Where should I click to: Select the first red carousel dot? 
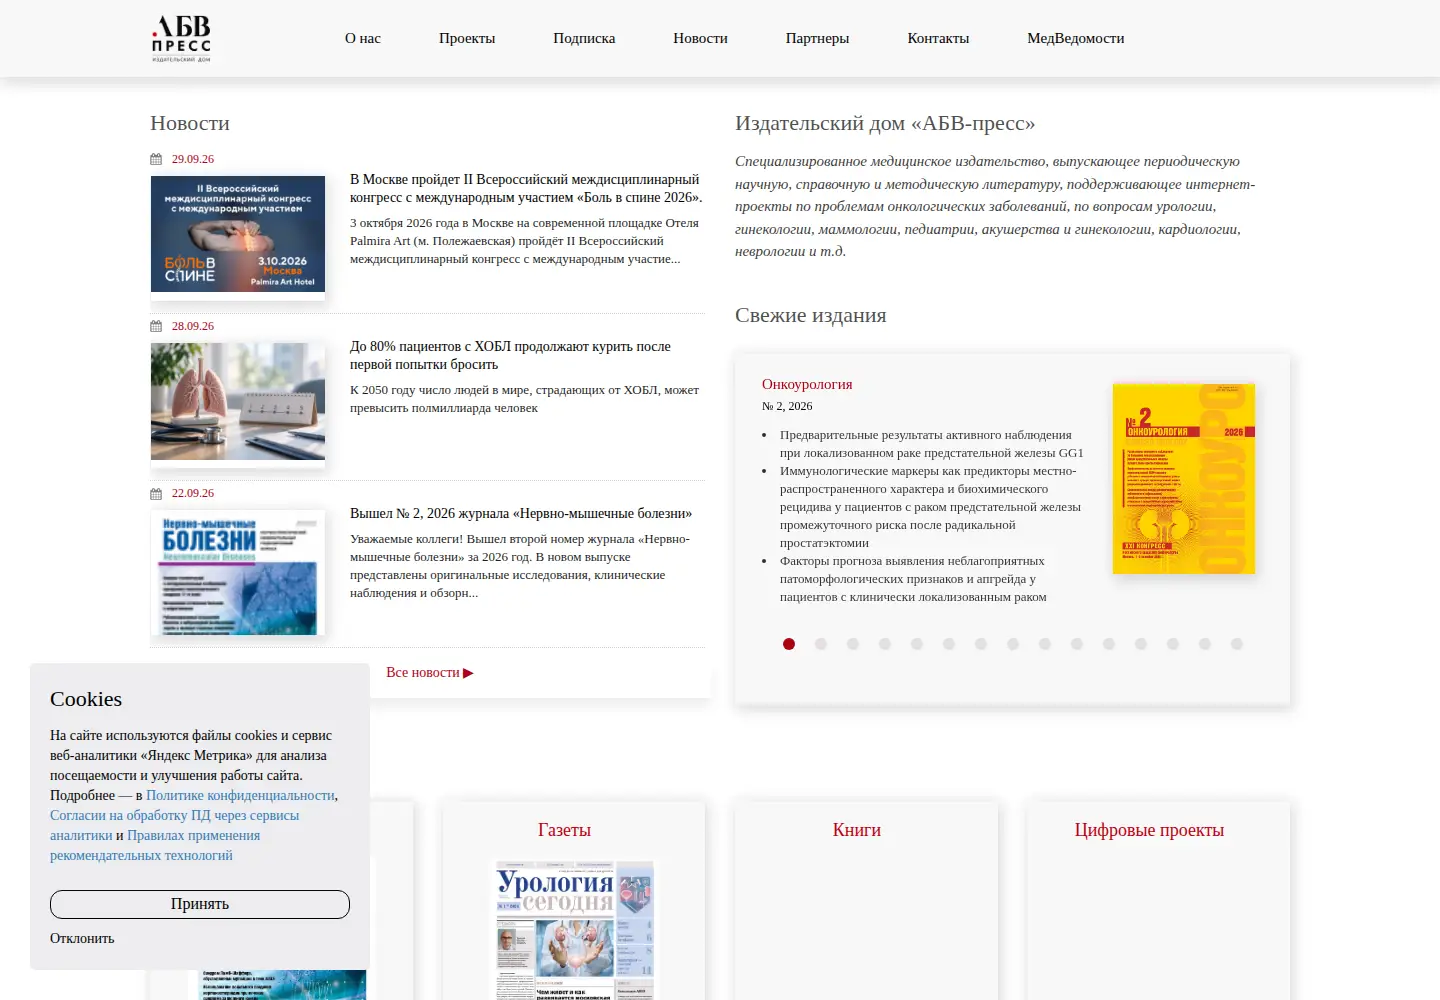pos(789,644)
